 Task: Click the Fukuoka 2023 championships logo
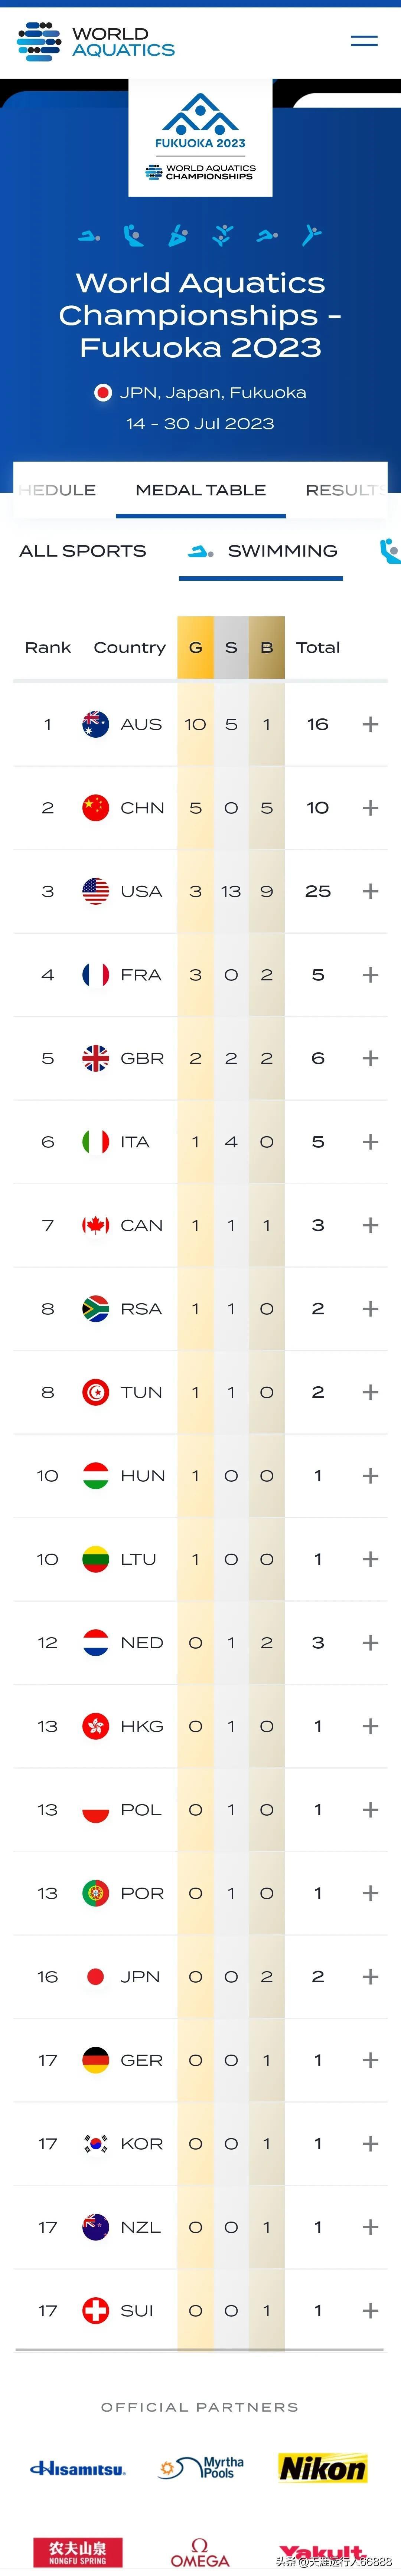(200, 137)
